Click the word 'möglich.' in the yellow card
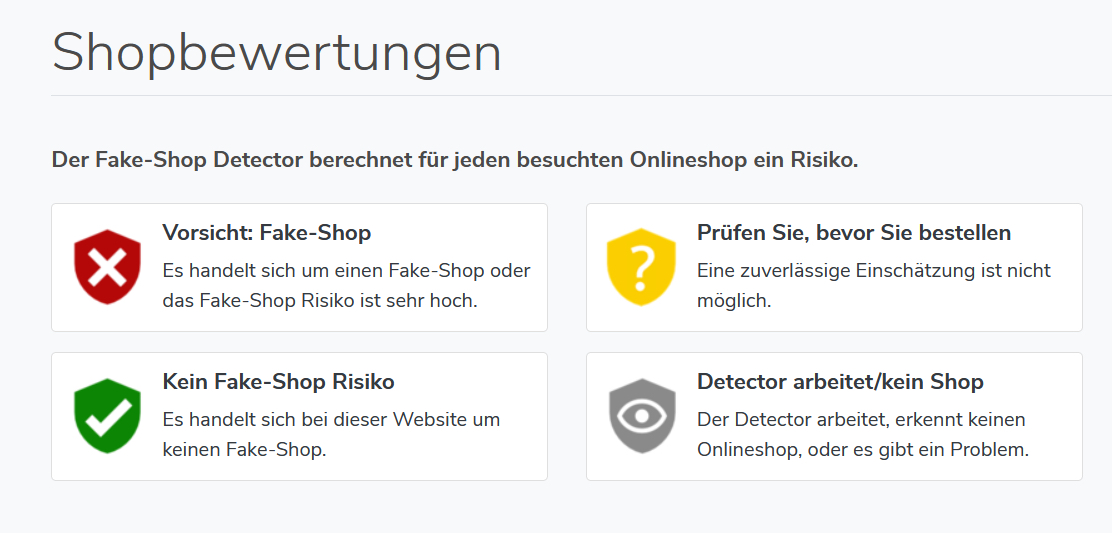 click(733, 301)
